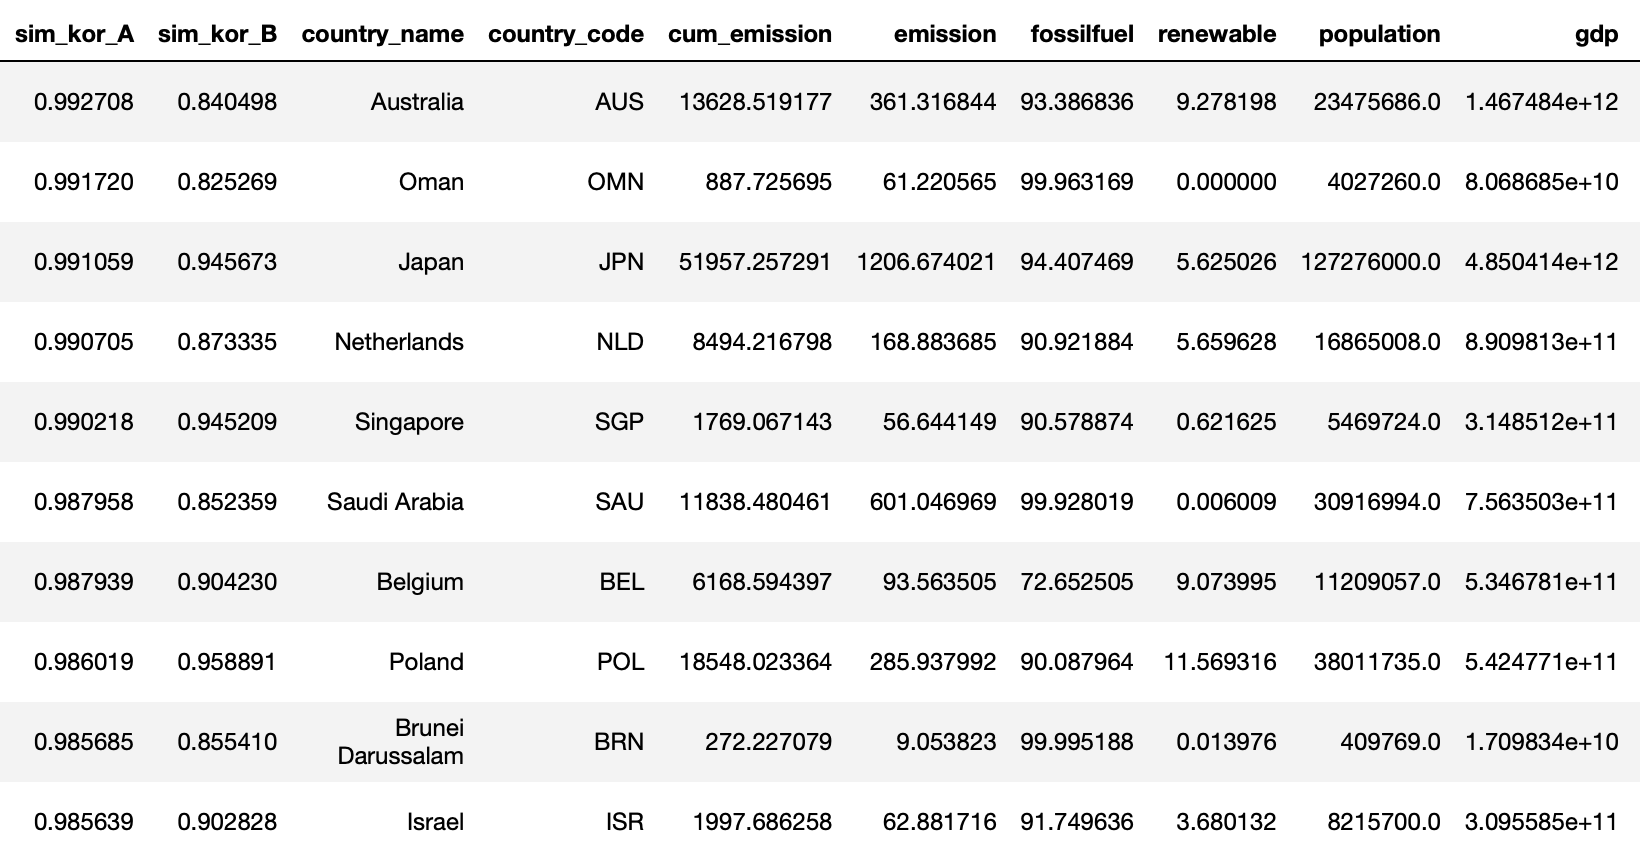Click Poland's renewable value 11.569316
Viewport: 1640px width, 856px height.
point(1219,662)
